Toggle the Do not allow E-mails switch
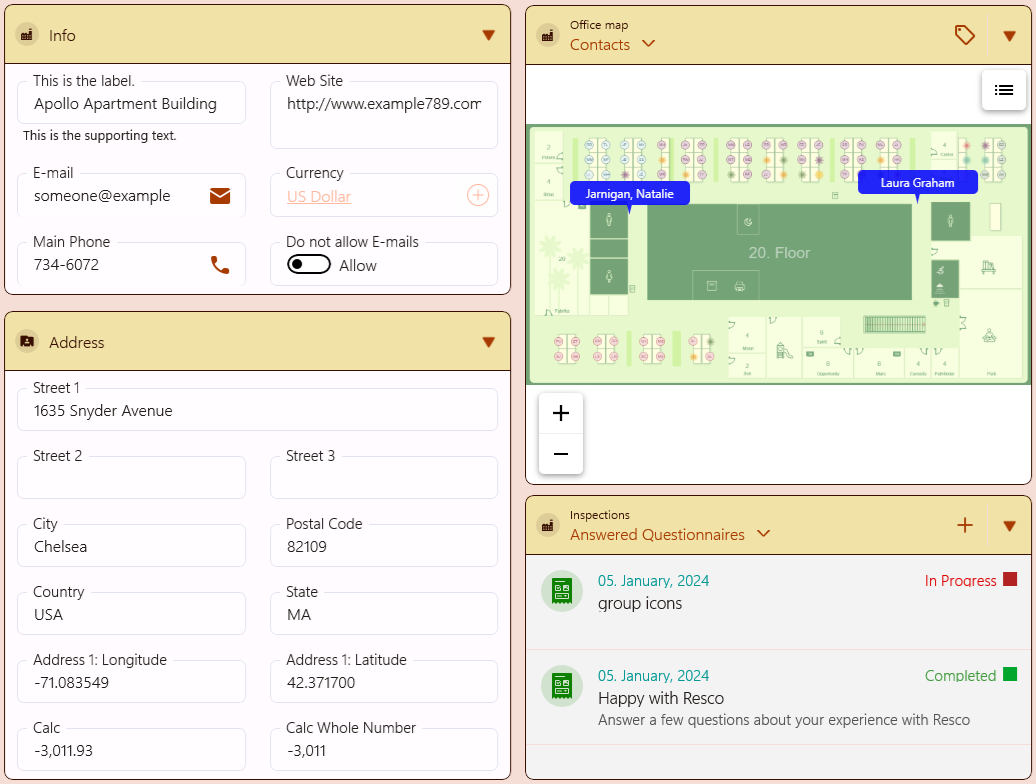 [309, 265]
